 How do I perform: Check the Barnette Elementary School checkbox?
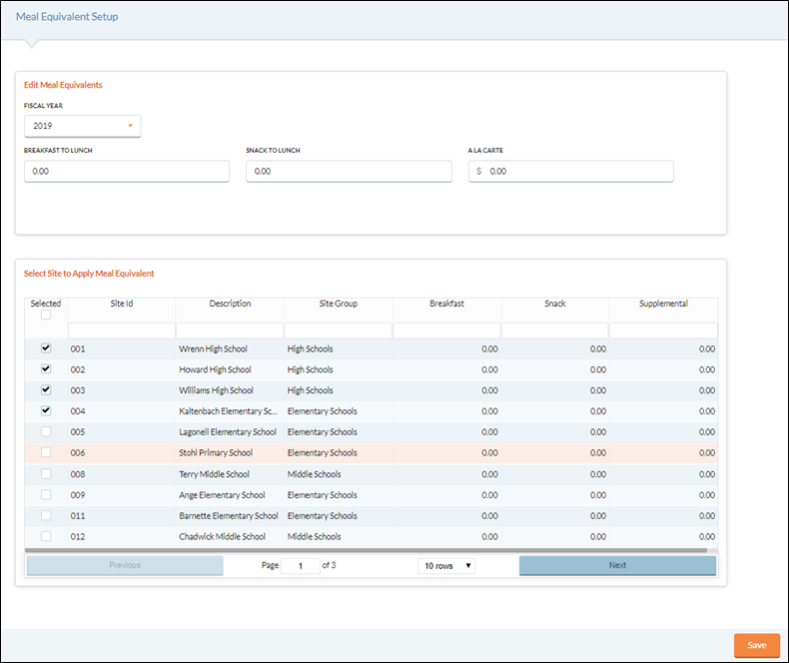46,515
